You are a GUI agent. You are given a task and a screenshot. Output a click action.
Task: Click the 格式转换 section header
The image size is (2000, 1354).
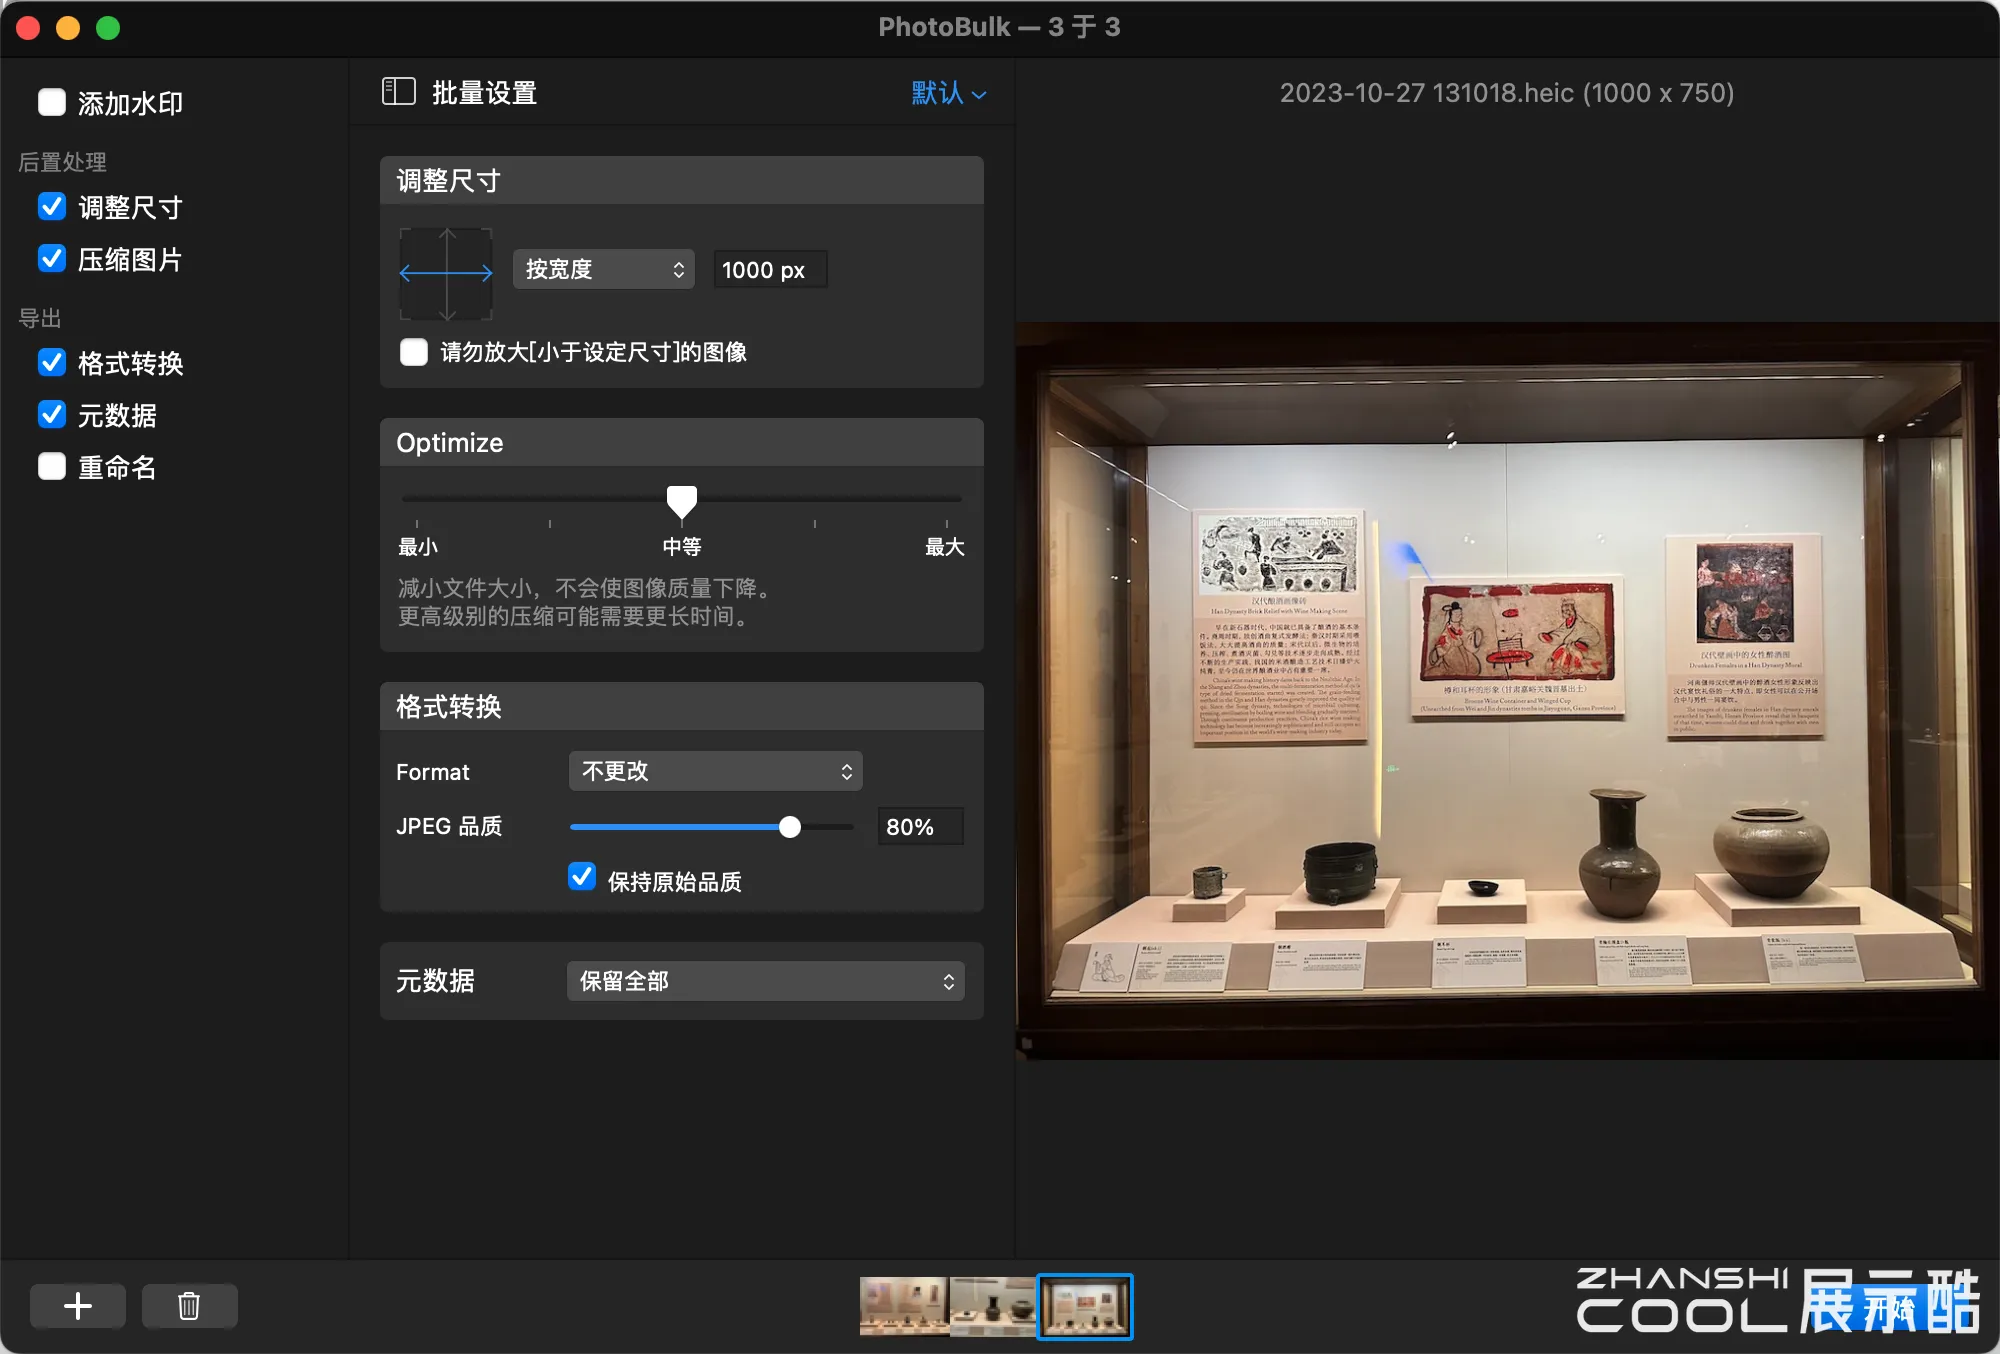tap(682, 707)
